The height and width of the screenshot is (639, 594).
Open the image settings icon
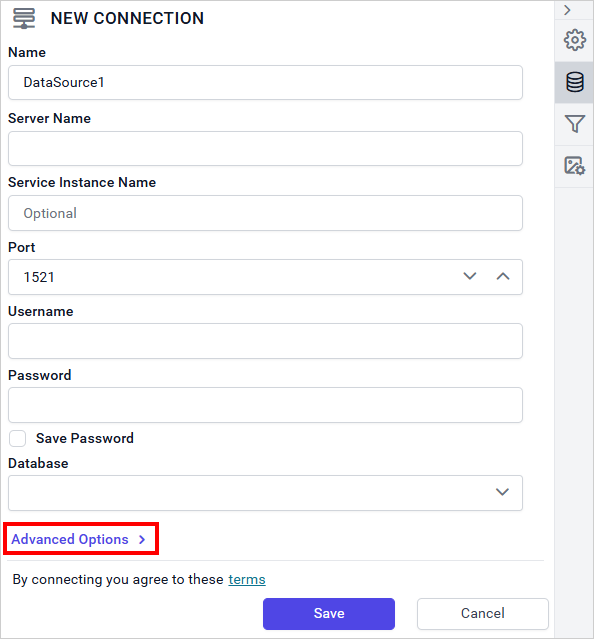click(x=574, y=166)
